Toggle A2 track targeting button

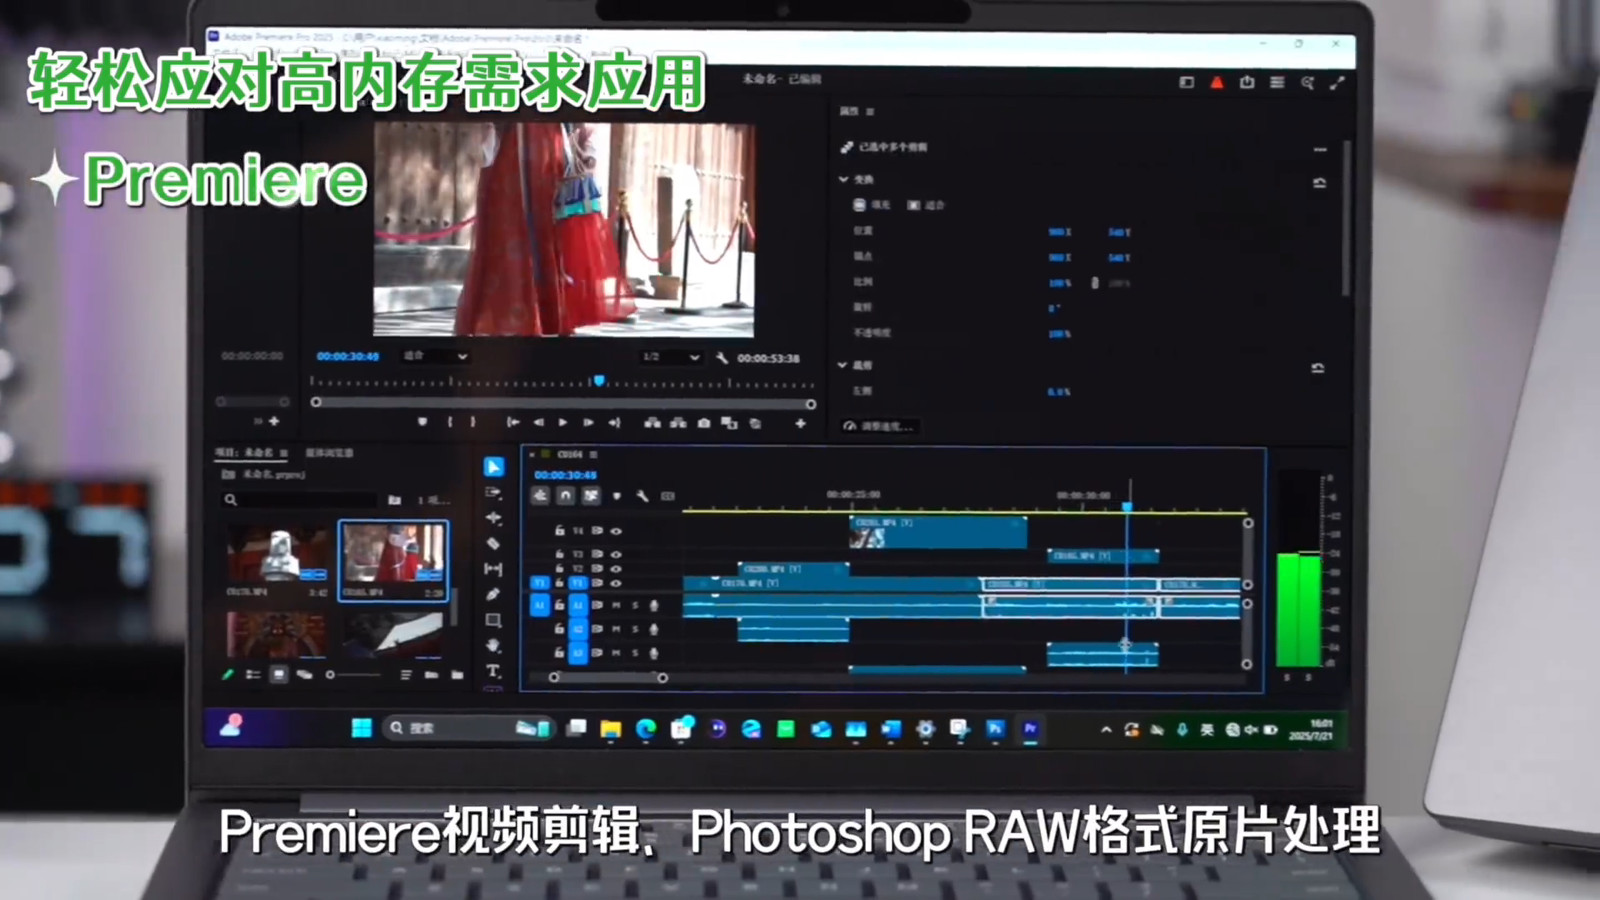578,629
